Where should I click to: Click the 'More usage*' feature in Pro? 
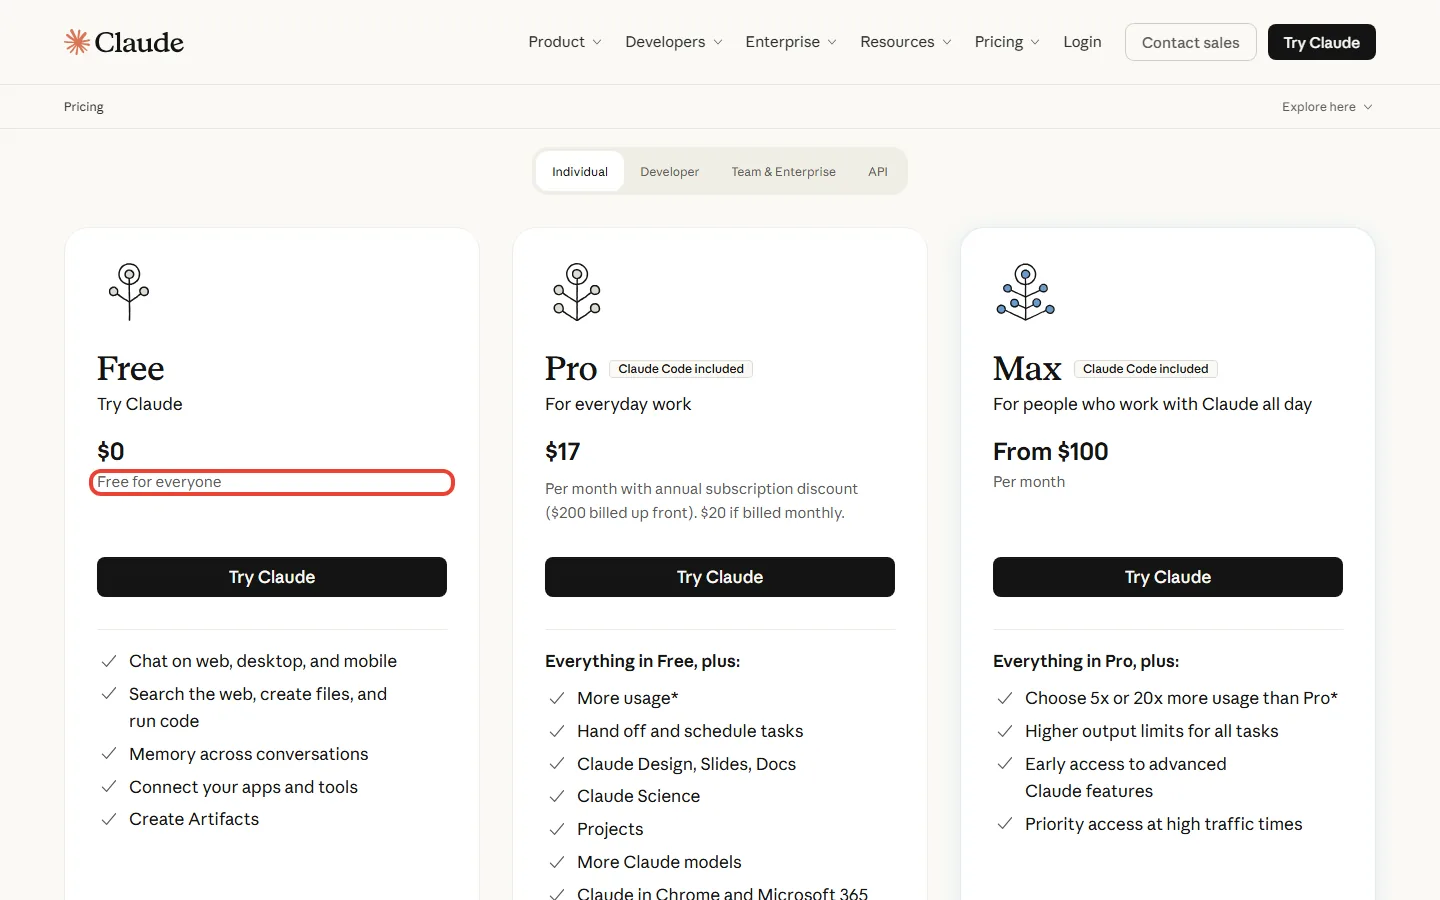pyautogui.click(x=628, y=698)
